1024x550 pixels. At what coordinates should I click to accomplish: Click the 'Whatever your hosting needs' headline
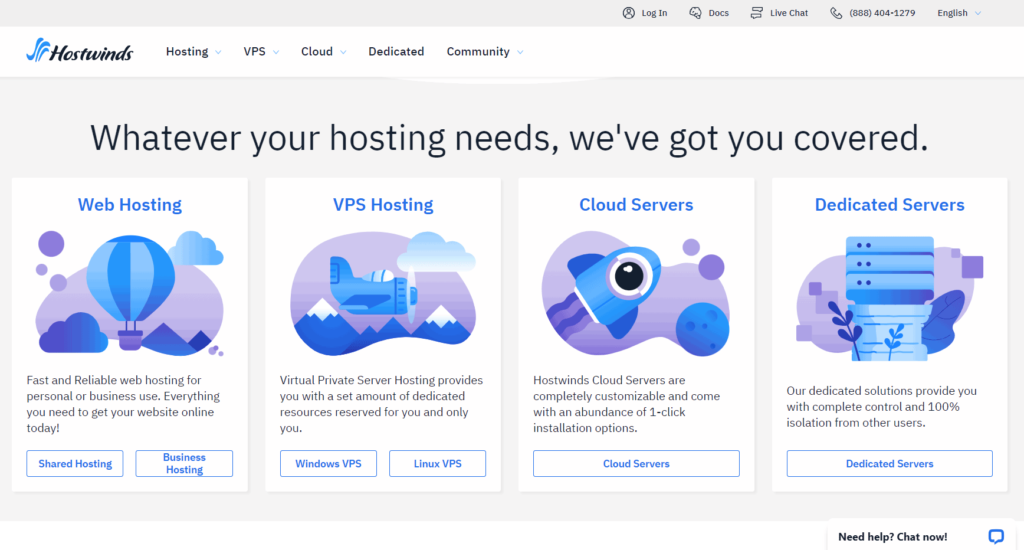tap(509, 138)
